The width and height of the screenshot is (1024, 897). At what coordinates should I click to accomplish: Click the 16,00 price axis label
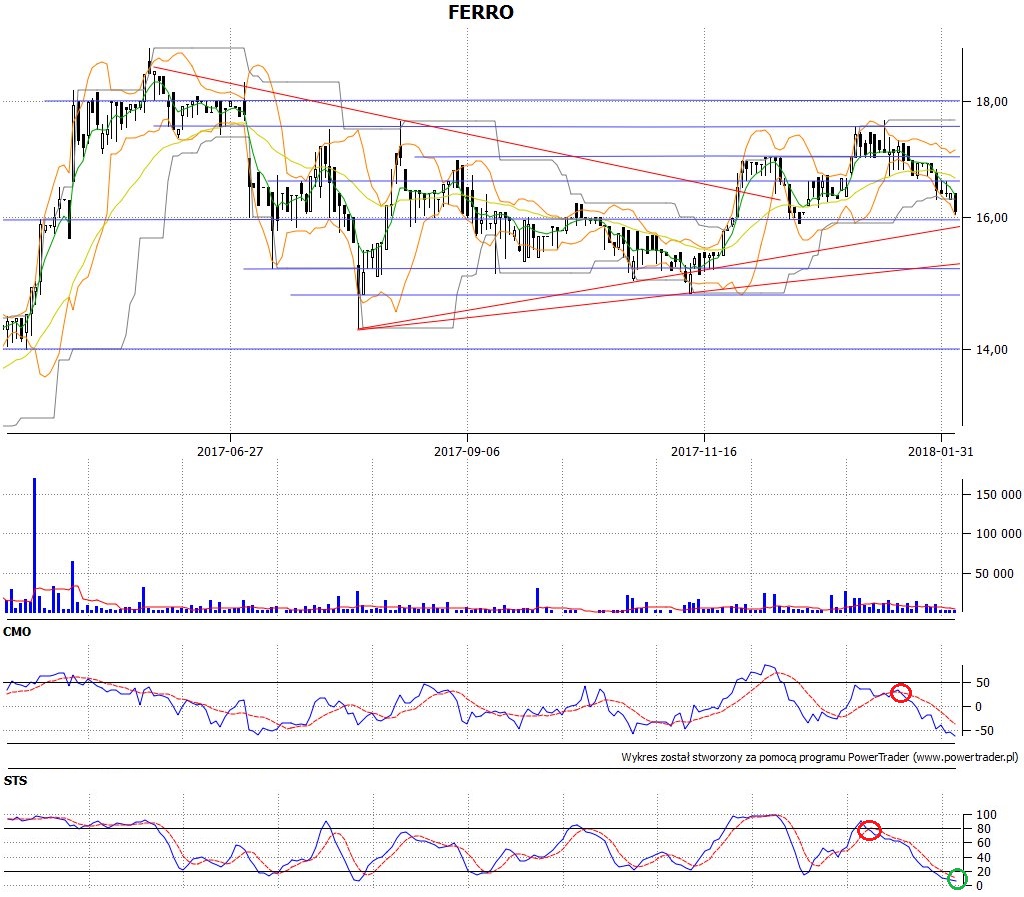(991, 218)
